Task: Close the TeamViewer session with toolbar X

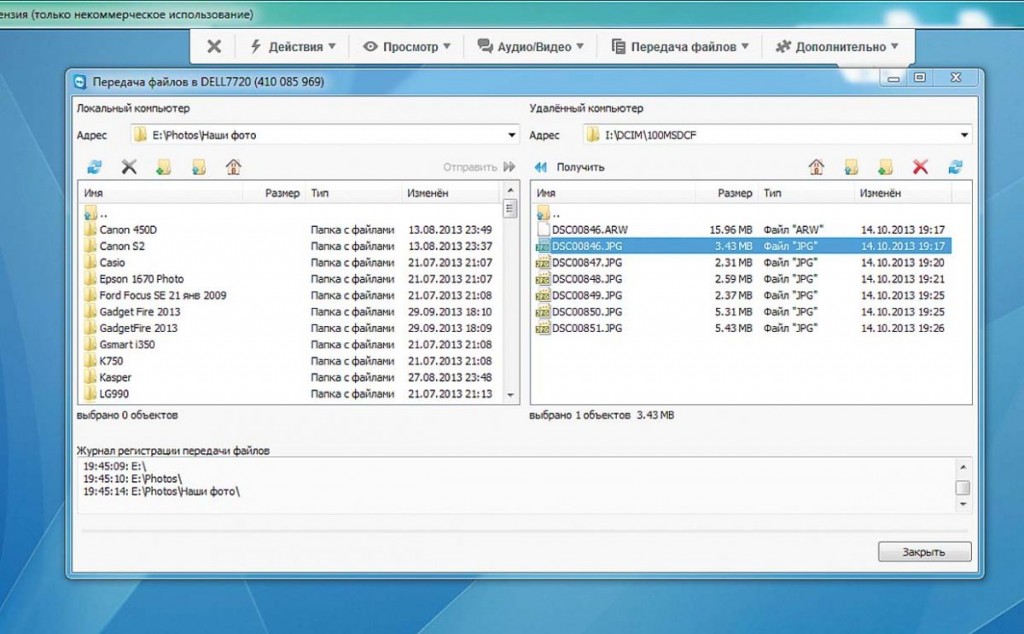Action: (x=214, y=46)
